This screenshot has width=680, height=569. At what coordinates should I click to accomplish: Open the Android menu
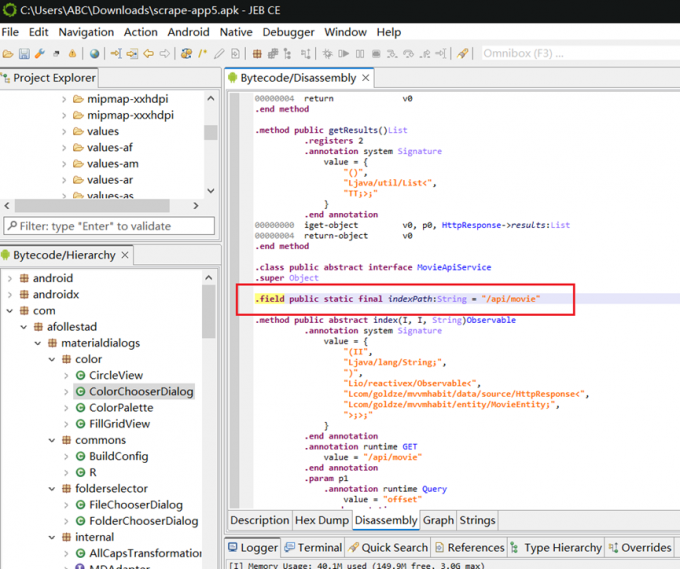pyautogui.click(x=188, y=32)
